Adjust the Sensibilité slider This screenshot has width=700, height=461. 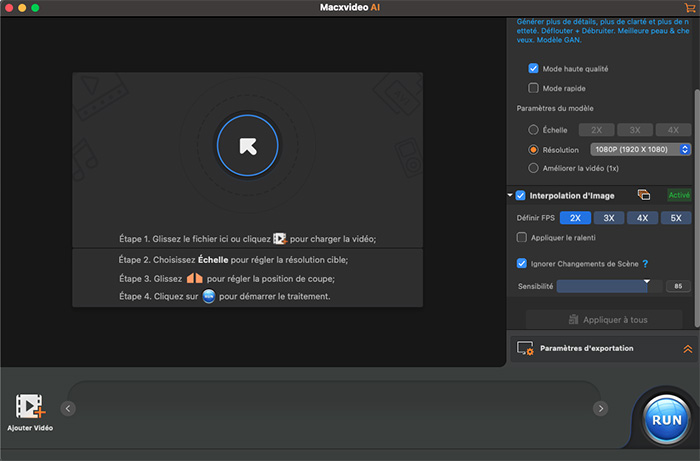point(610,286)
